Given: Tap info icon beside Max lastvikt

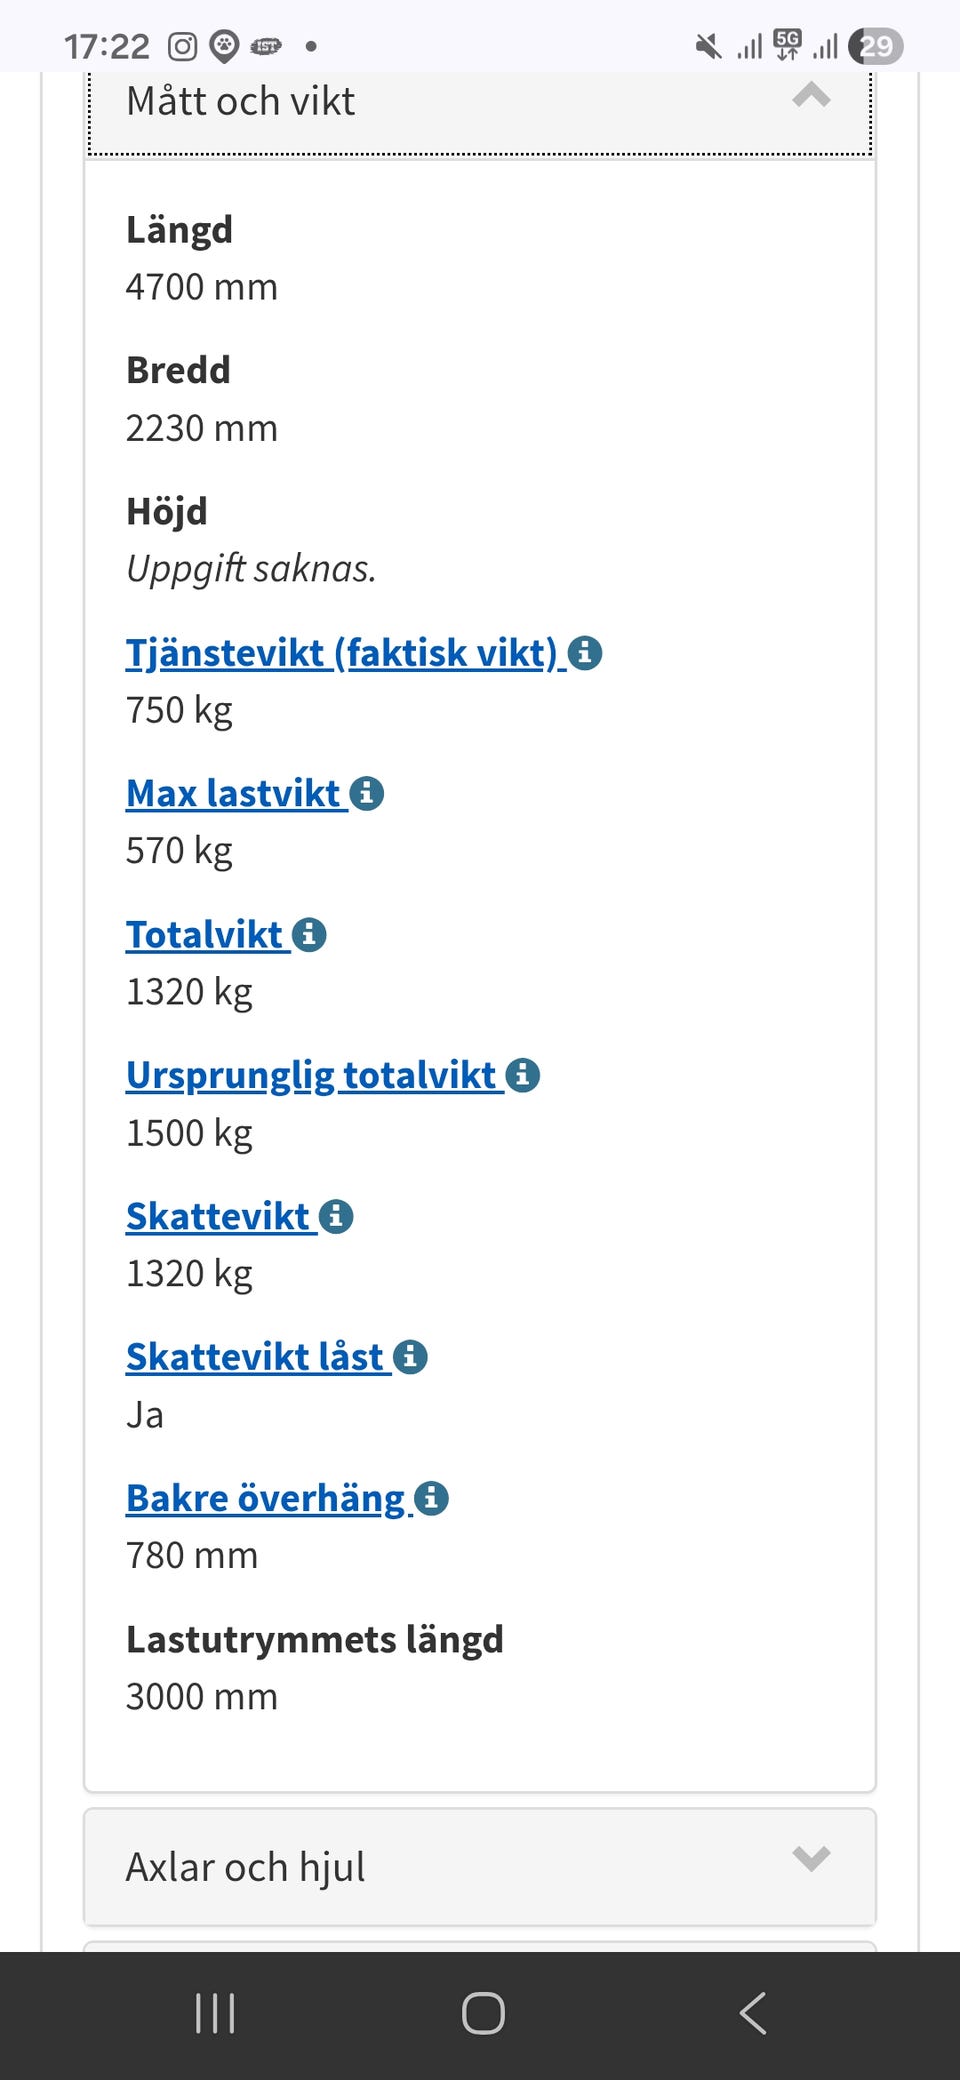Looking at the screenshot, I should pyautogui.click(x=367, y=794).
